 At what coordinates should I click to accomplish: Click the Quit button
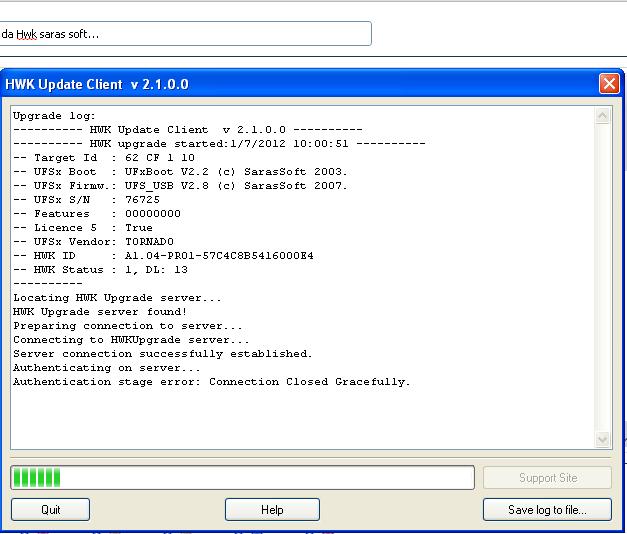click(51, 509)
